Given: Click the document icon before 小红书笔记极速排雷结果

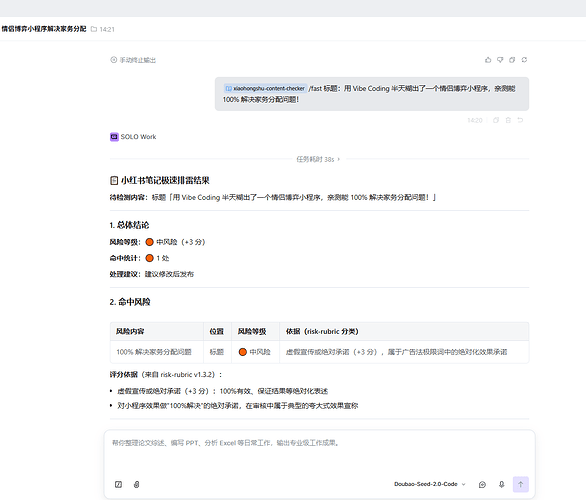Looking at the screenshot, I should (114, 180).
